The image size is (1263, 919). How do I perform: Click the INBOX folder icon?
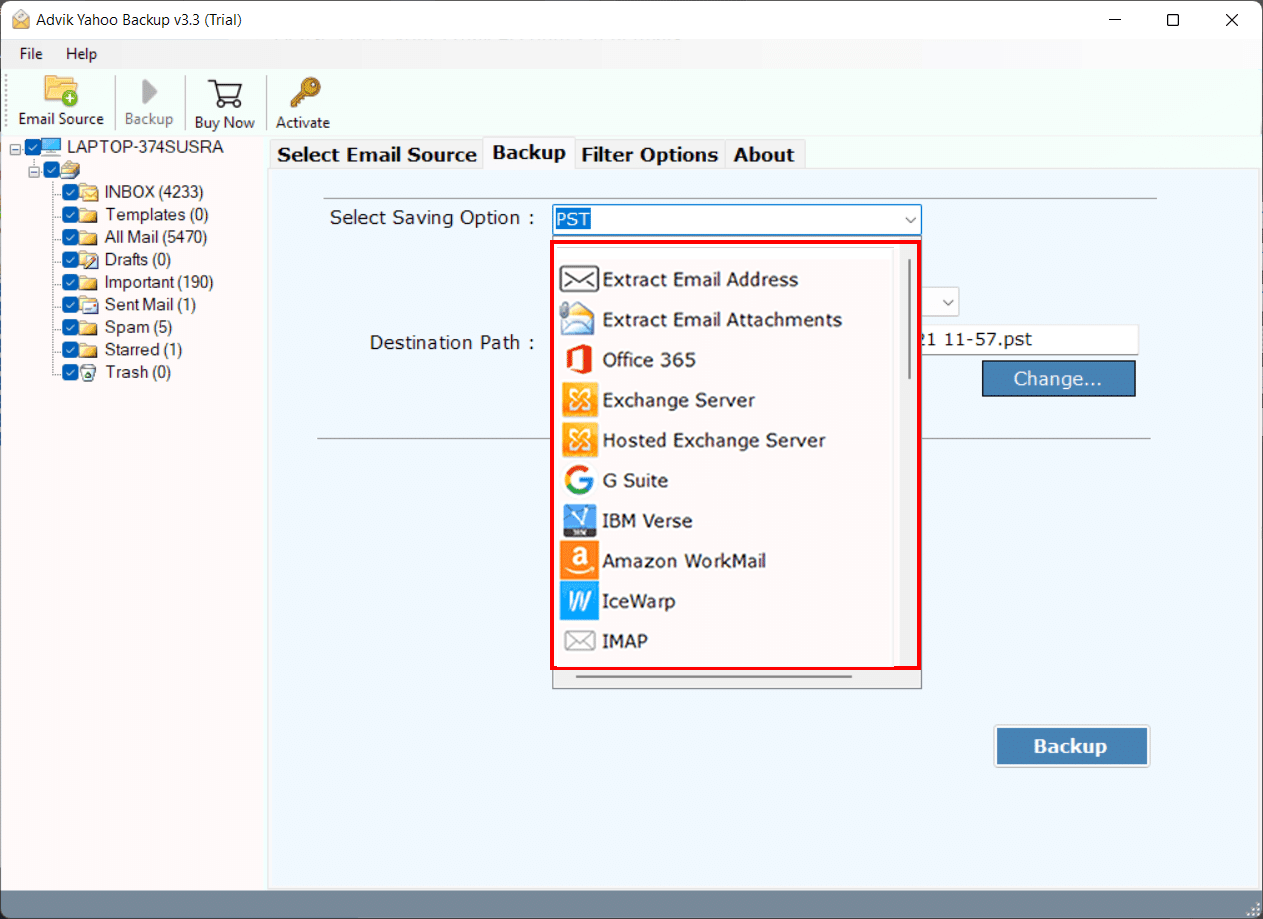click(89, 192)
